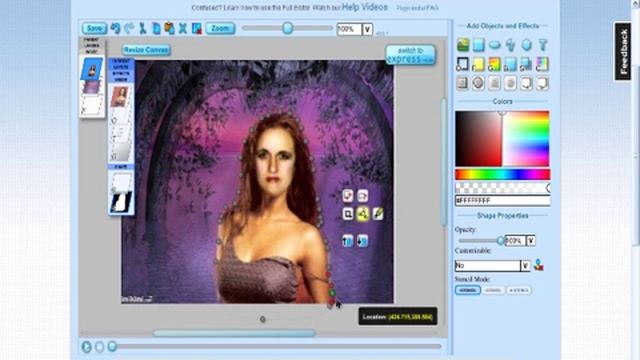Select the gray gradient layer thumbnail
Image resolution: width=640 pixels, height=360 pixels.
point(121,150)
